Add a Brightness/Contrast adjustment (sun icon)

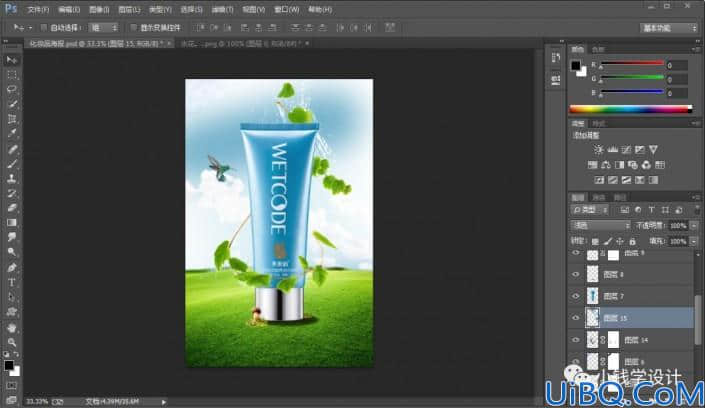coord(598,150)
